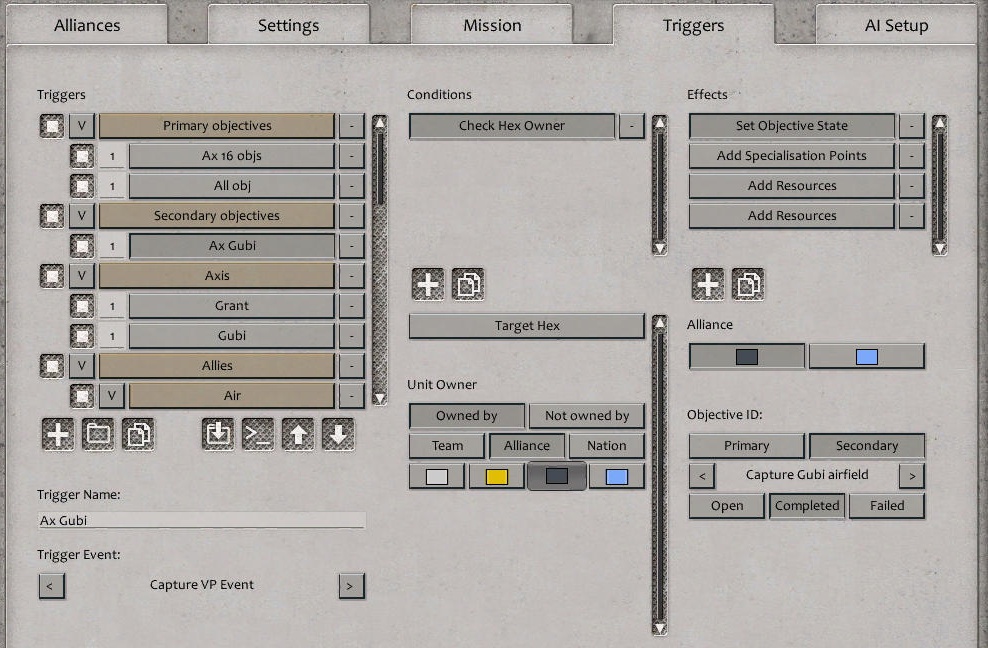Duplicate the selected trigger with the copy icon
The height and width of the screenshot is (648, 988).
tap(138, 434)
